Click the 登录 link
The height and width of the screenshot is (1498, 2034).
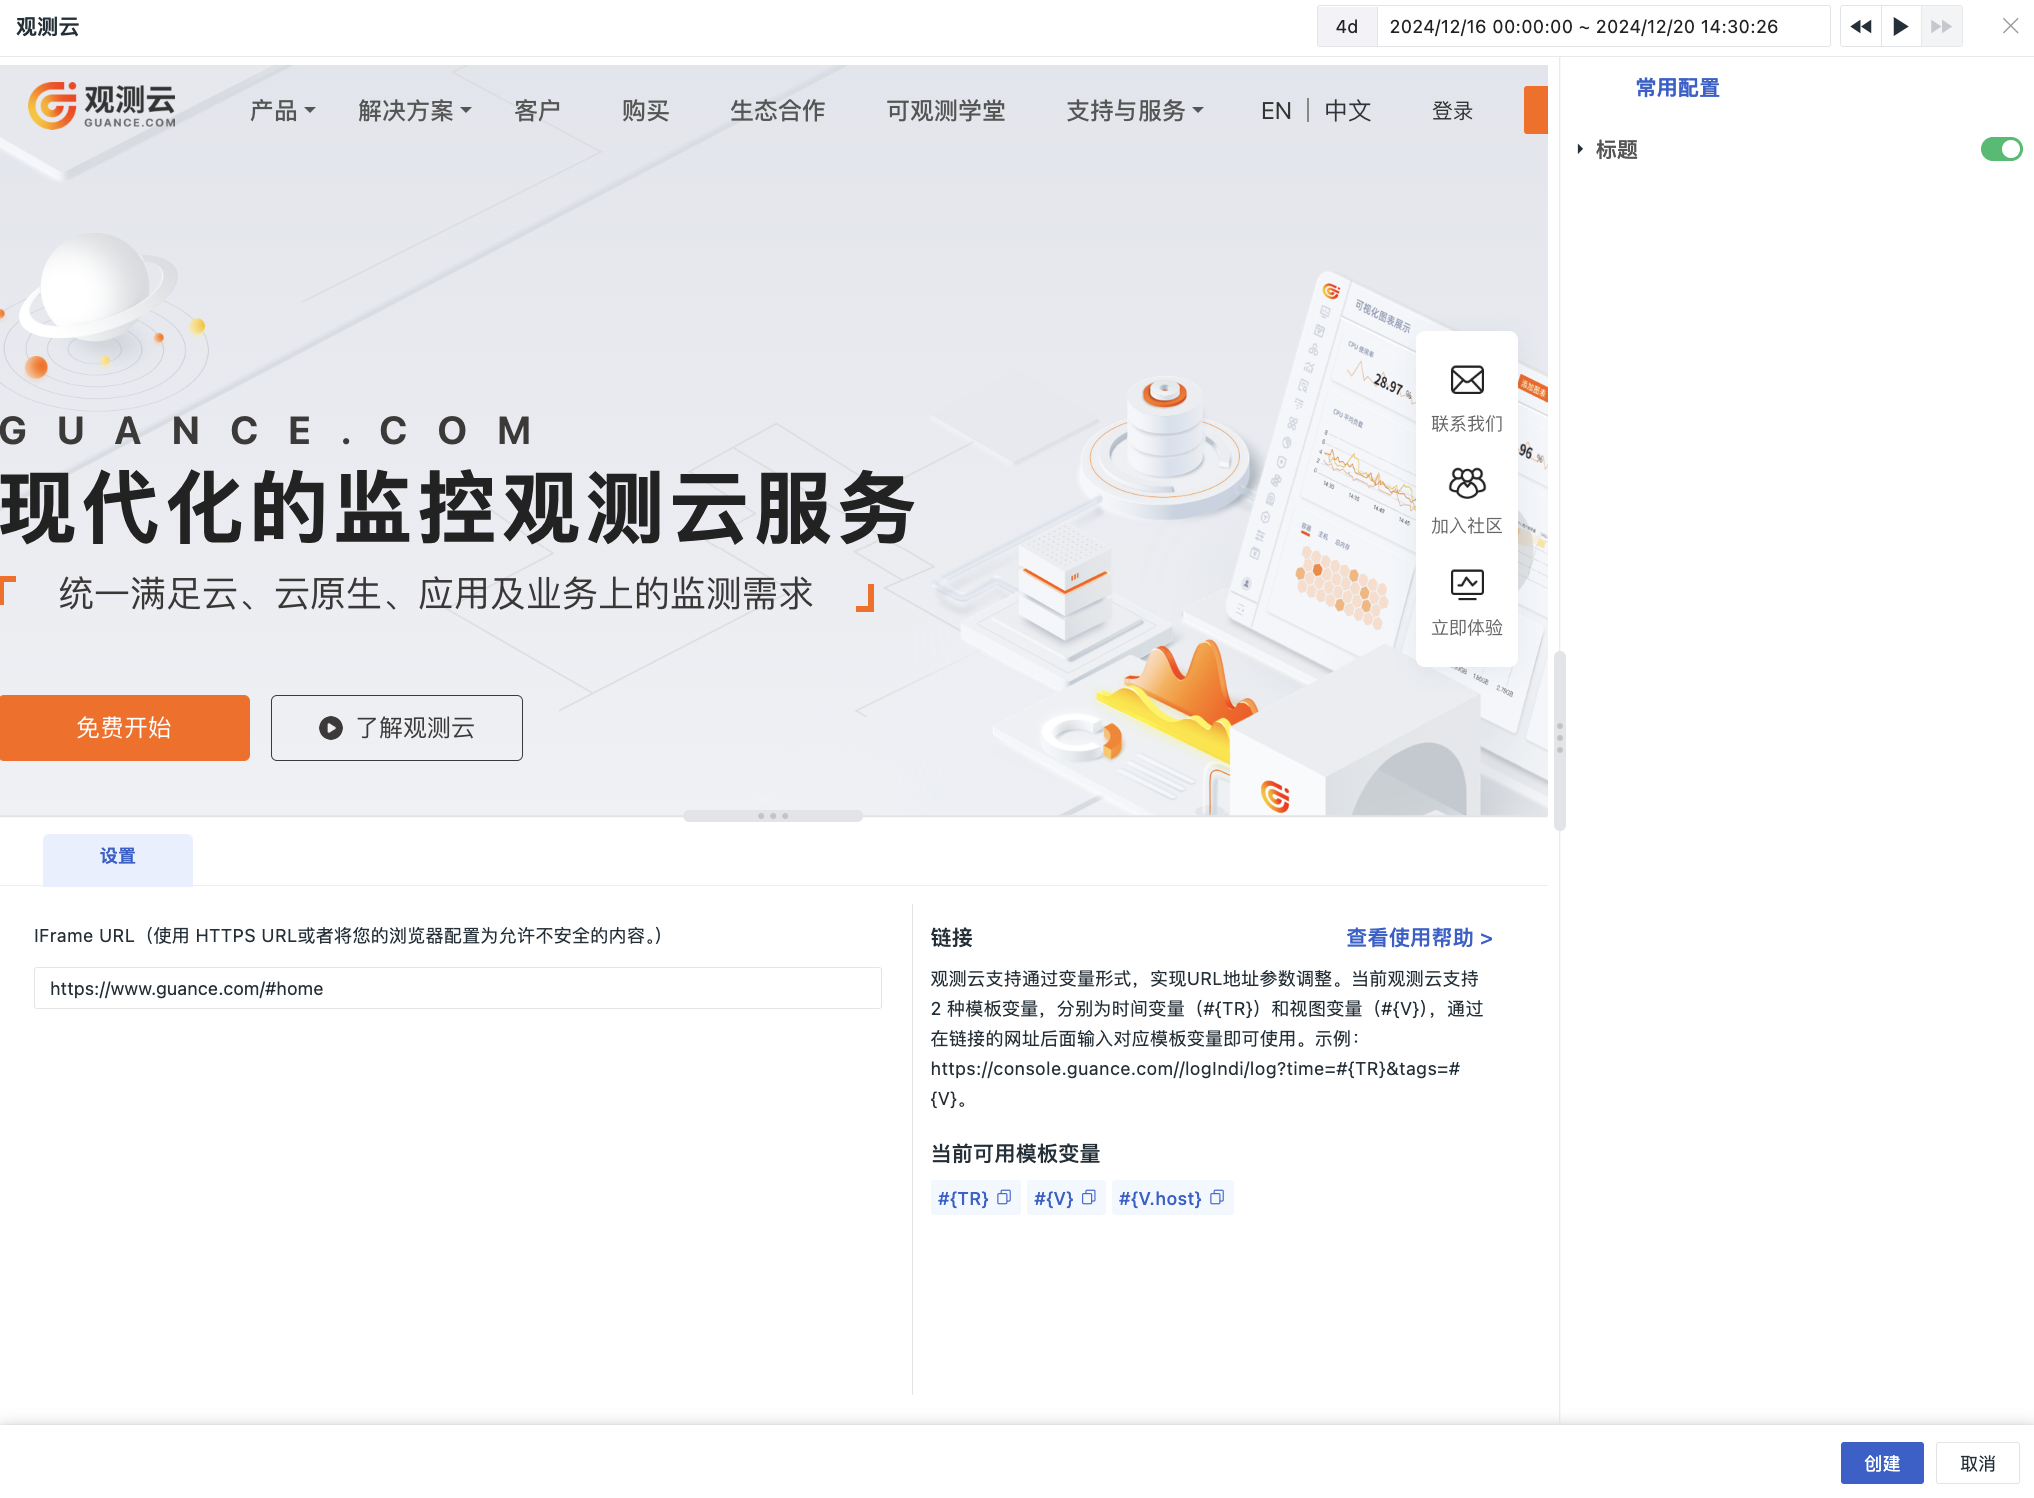pyautogui.click(x=1452, y=110)
